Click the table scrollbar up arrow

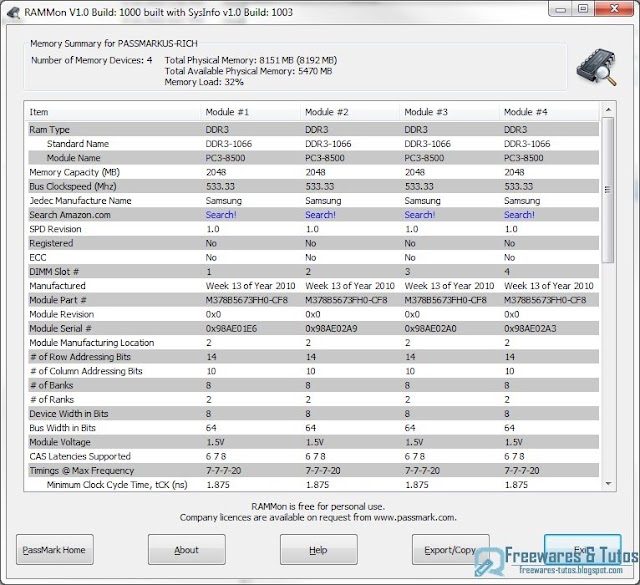[x=608, y=109]
